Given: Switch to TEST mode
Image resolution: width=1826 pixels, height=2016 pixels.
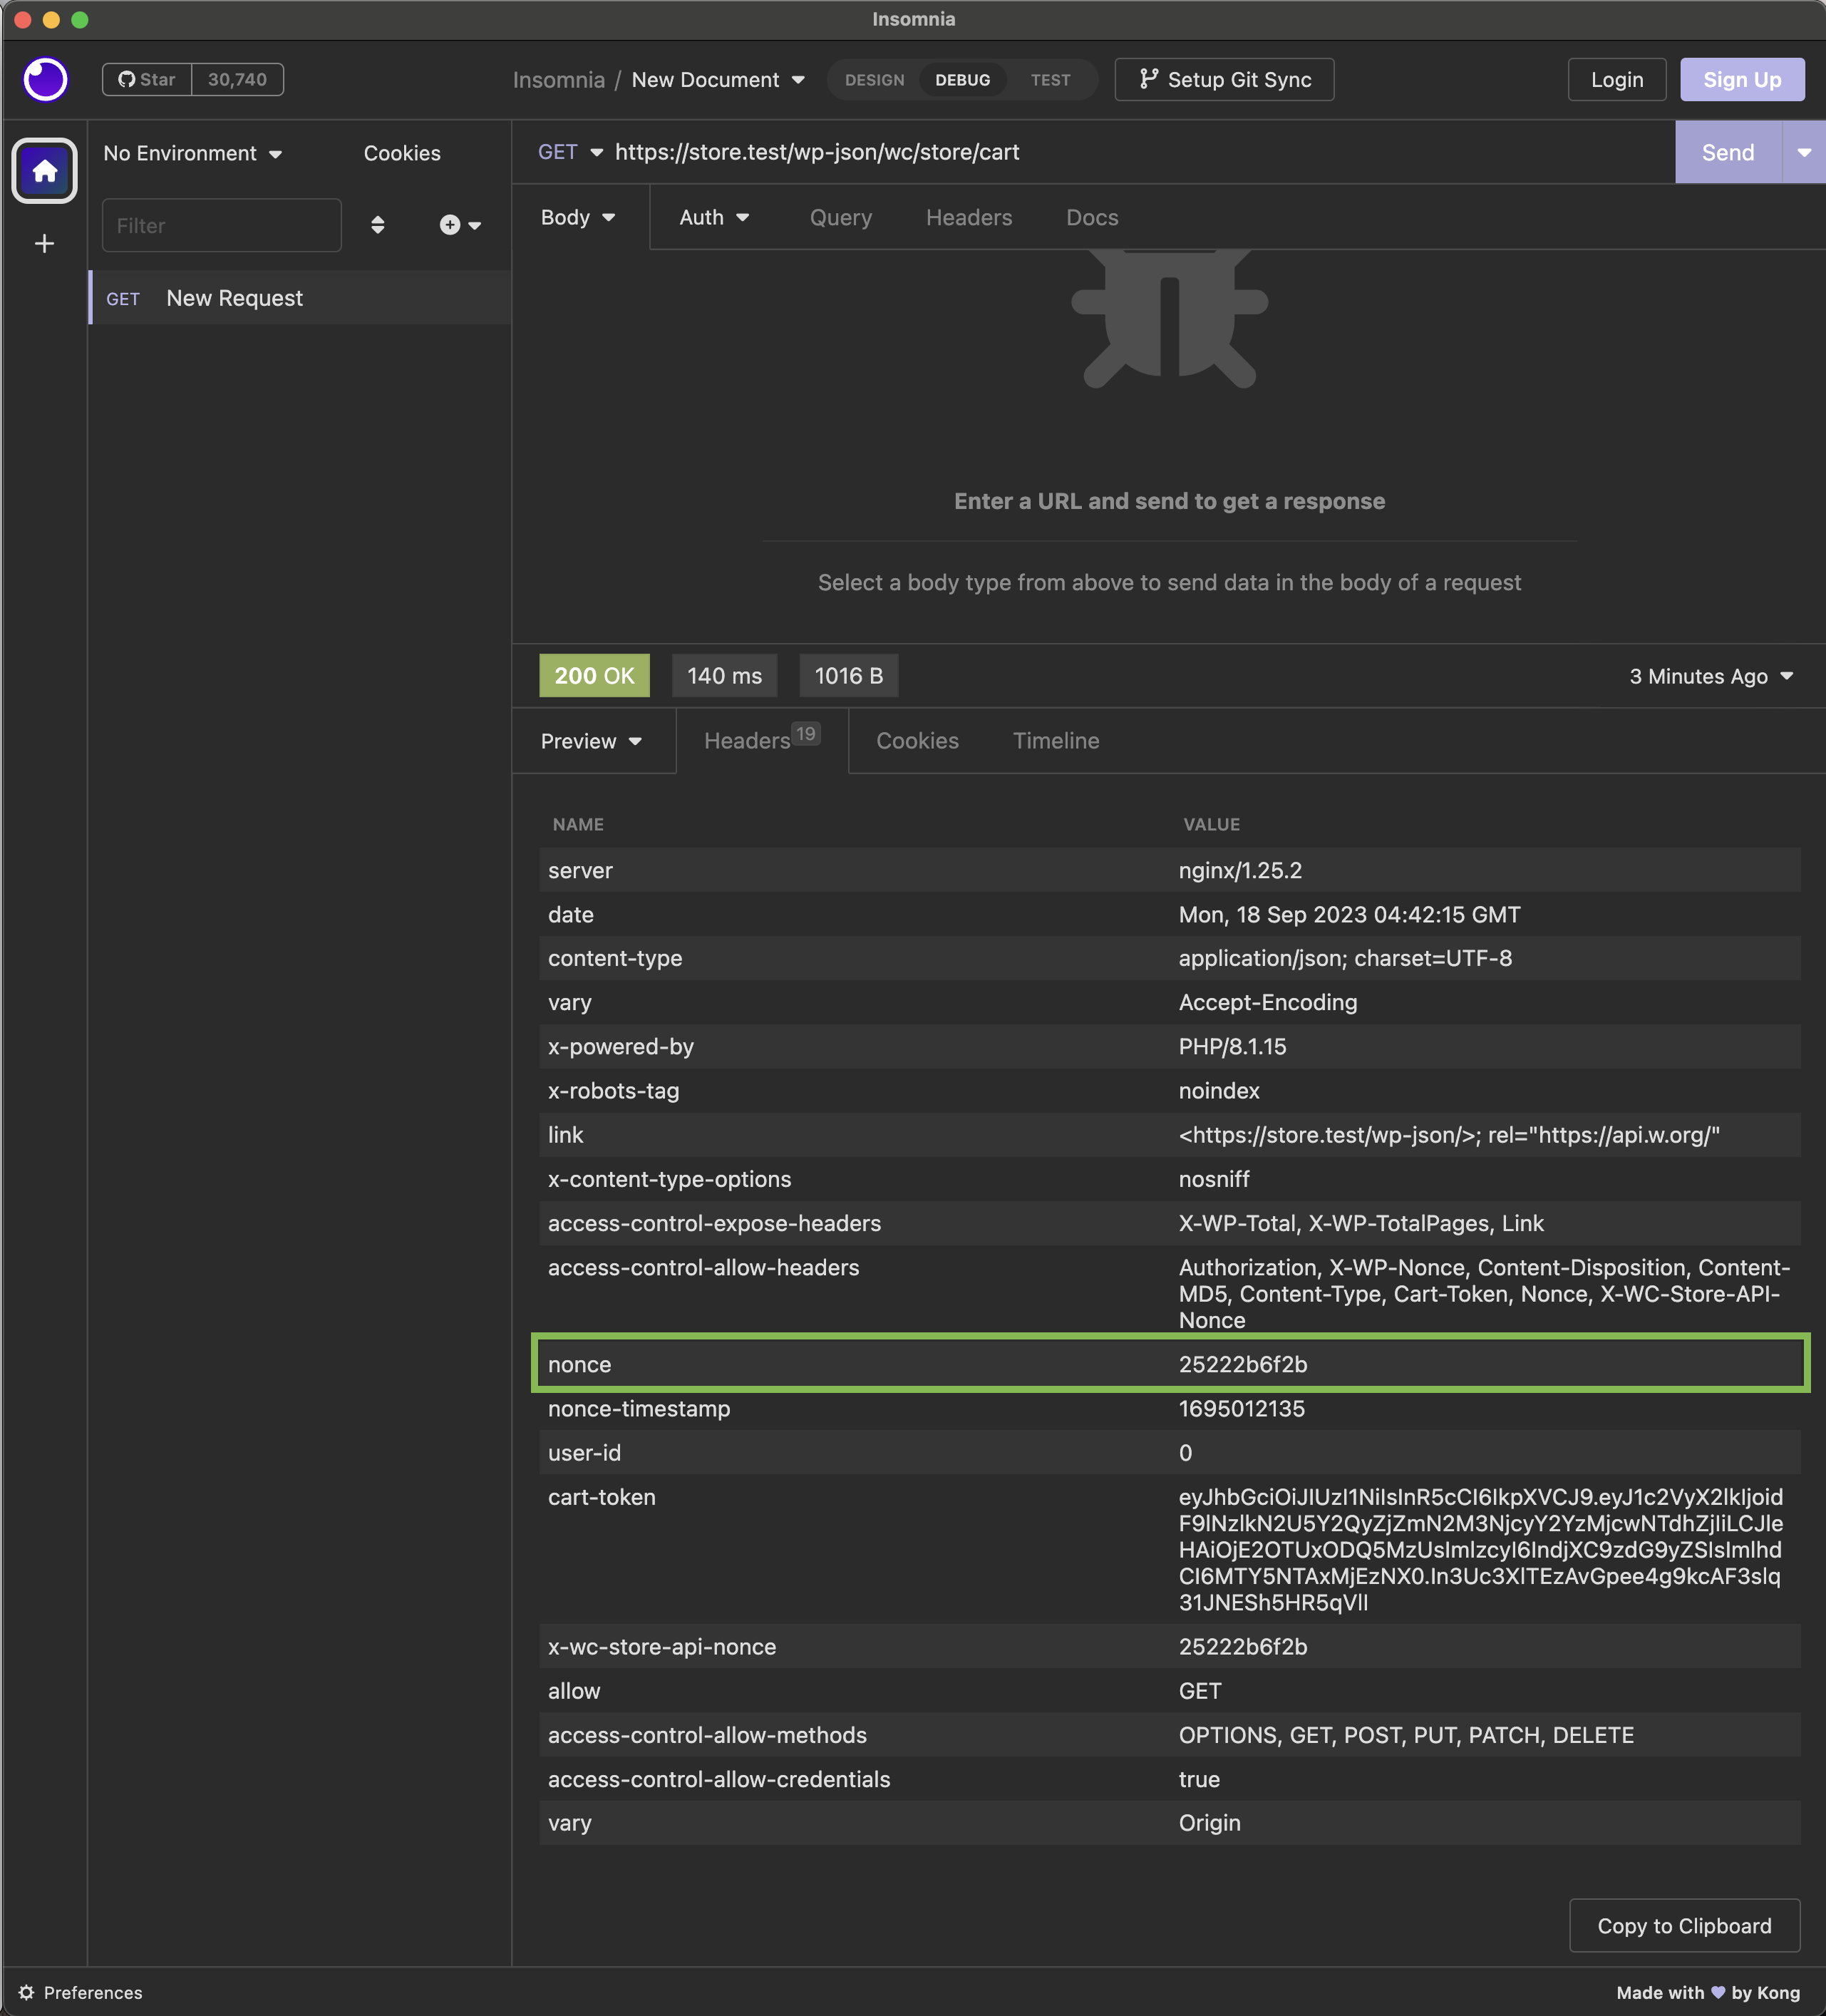Looking at the screenshot, I should 1050,80.
